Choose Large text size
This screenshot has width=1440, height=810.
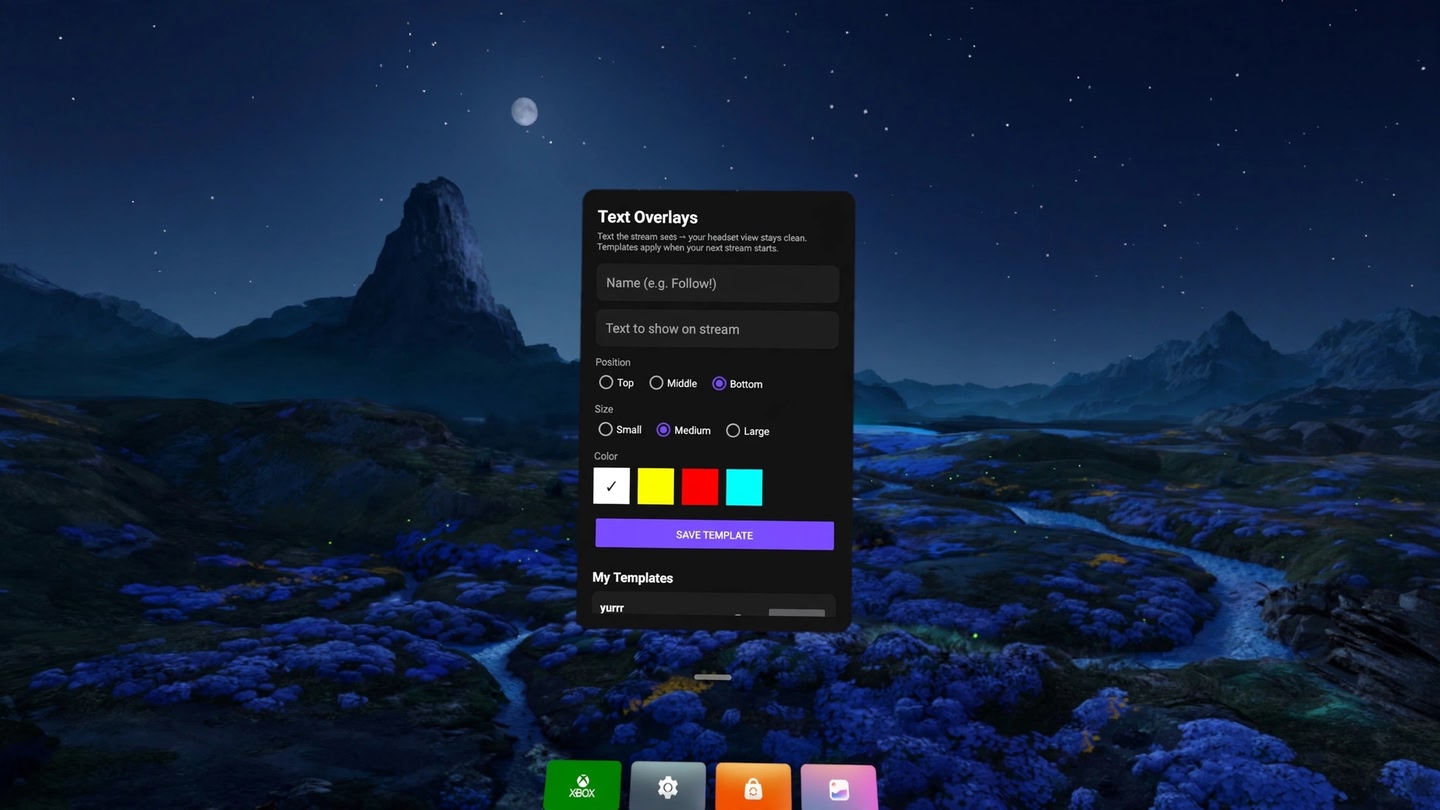pyautogui.click(x=733, y=430)
